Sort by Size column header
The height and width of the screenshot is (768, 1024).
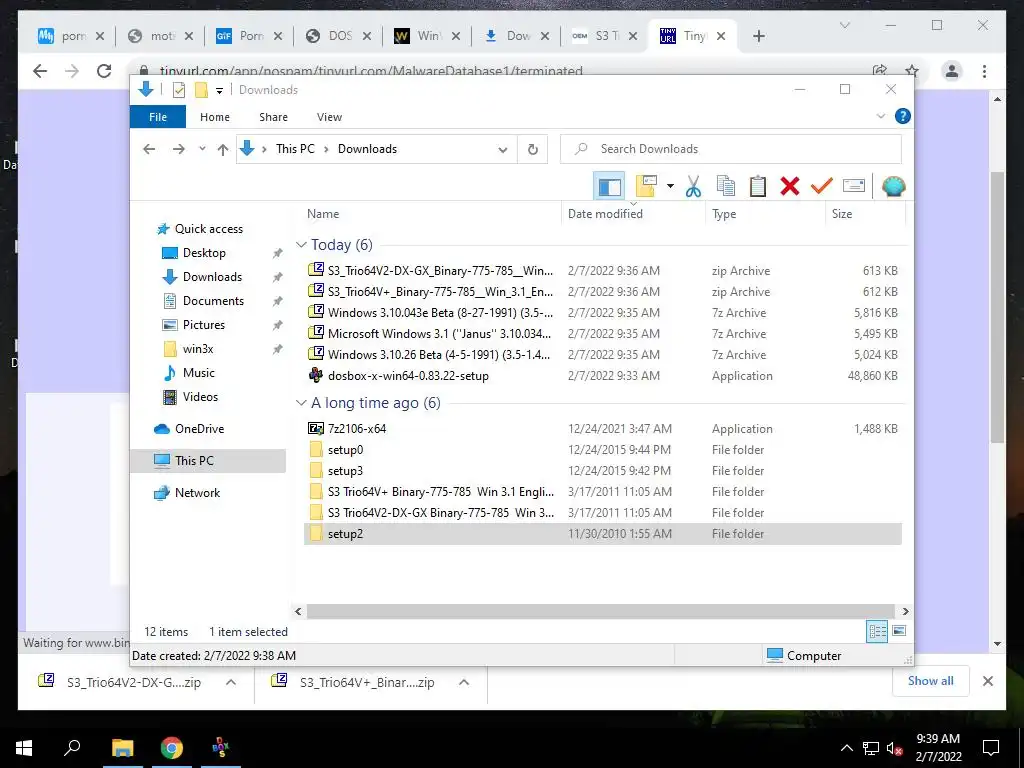pyautogui.click(x=842, y=214)
